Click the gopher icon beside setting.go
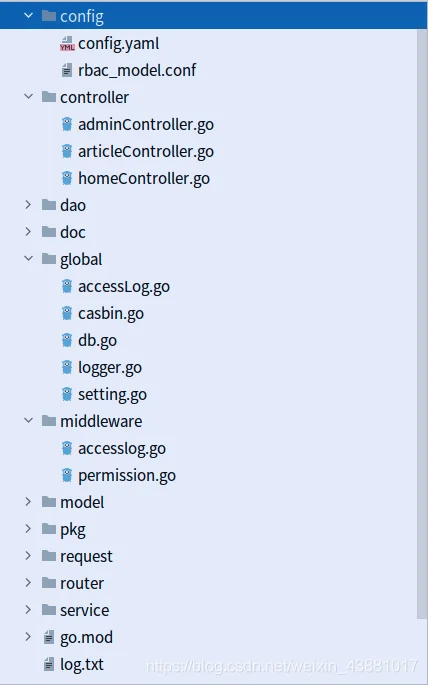Viewport: 428px width, 685px height. [x=67, y=394]
